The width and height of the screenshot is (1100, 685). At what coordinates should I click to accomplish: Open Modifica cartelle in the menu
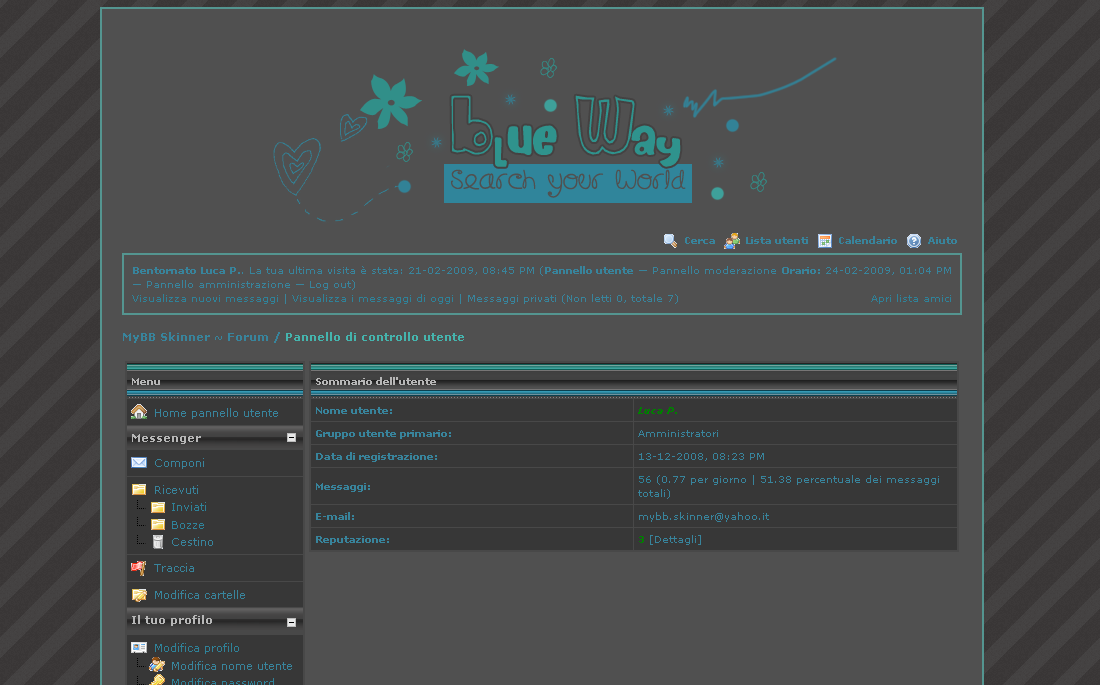tap(199, 595)
